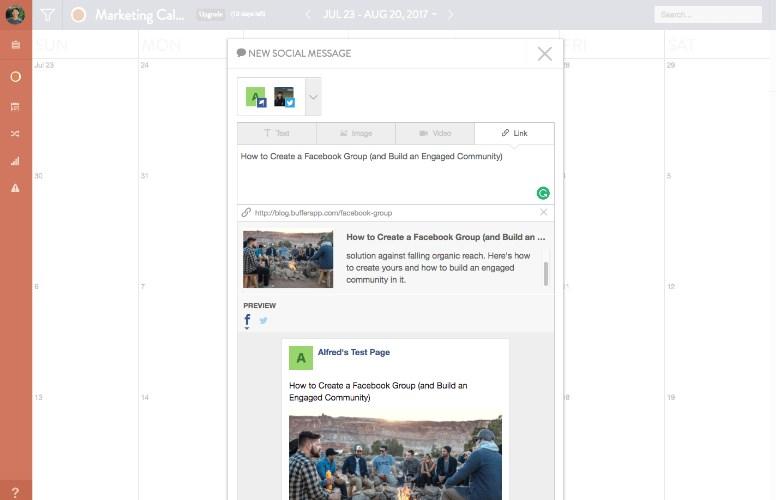Click the Upgrade button
776x500 pixels.
pos(210,14)
